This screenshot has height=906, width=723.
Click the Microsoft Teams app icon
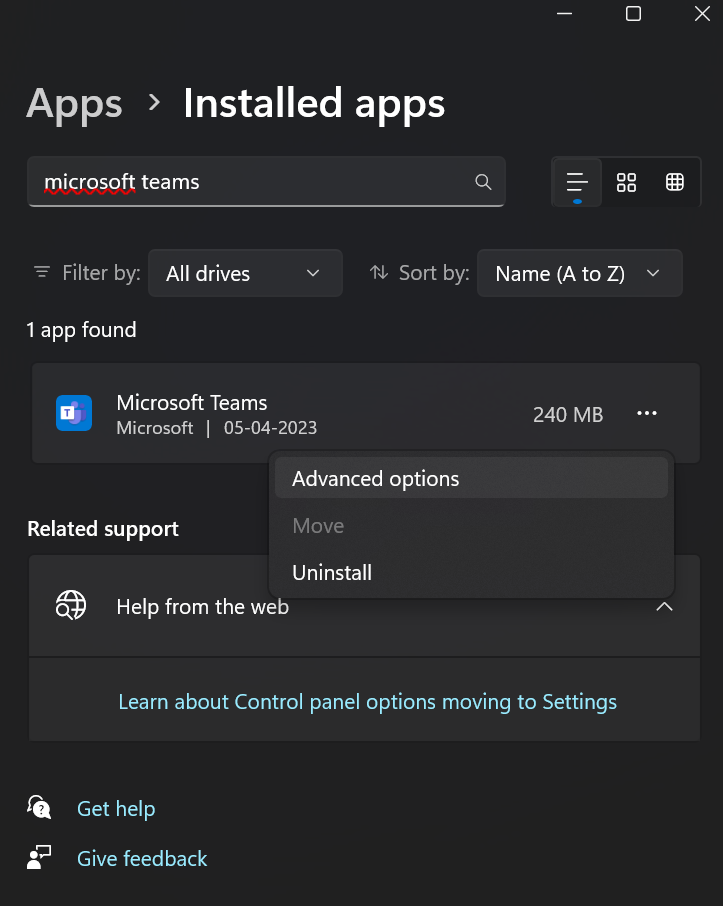point(74,414)
